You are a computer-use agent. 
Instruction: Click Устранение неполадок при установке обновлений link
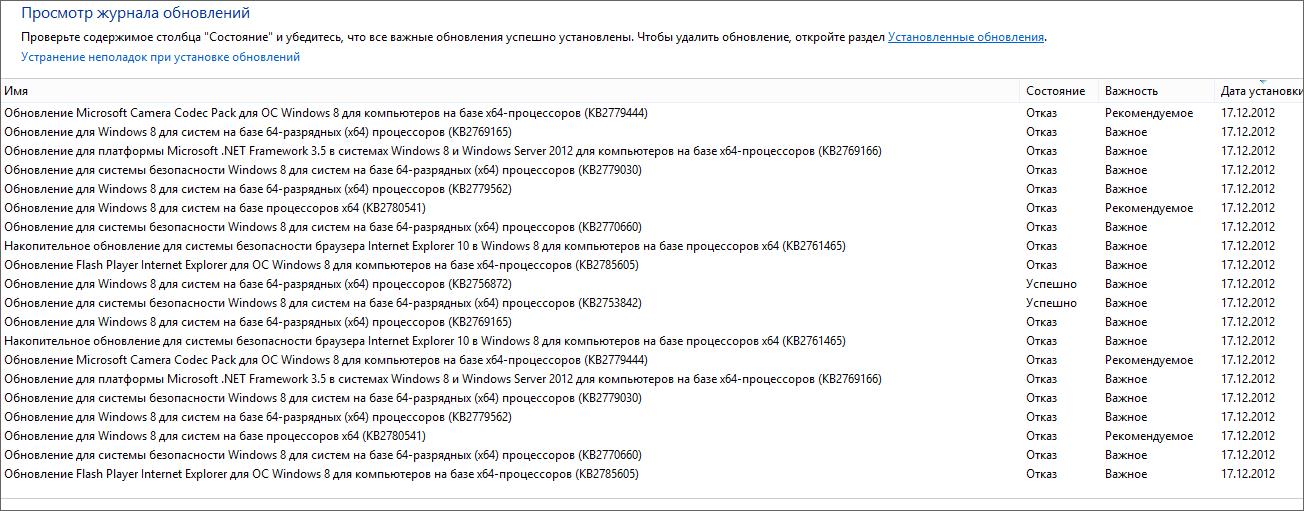[x=160, y=57]
